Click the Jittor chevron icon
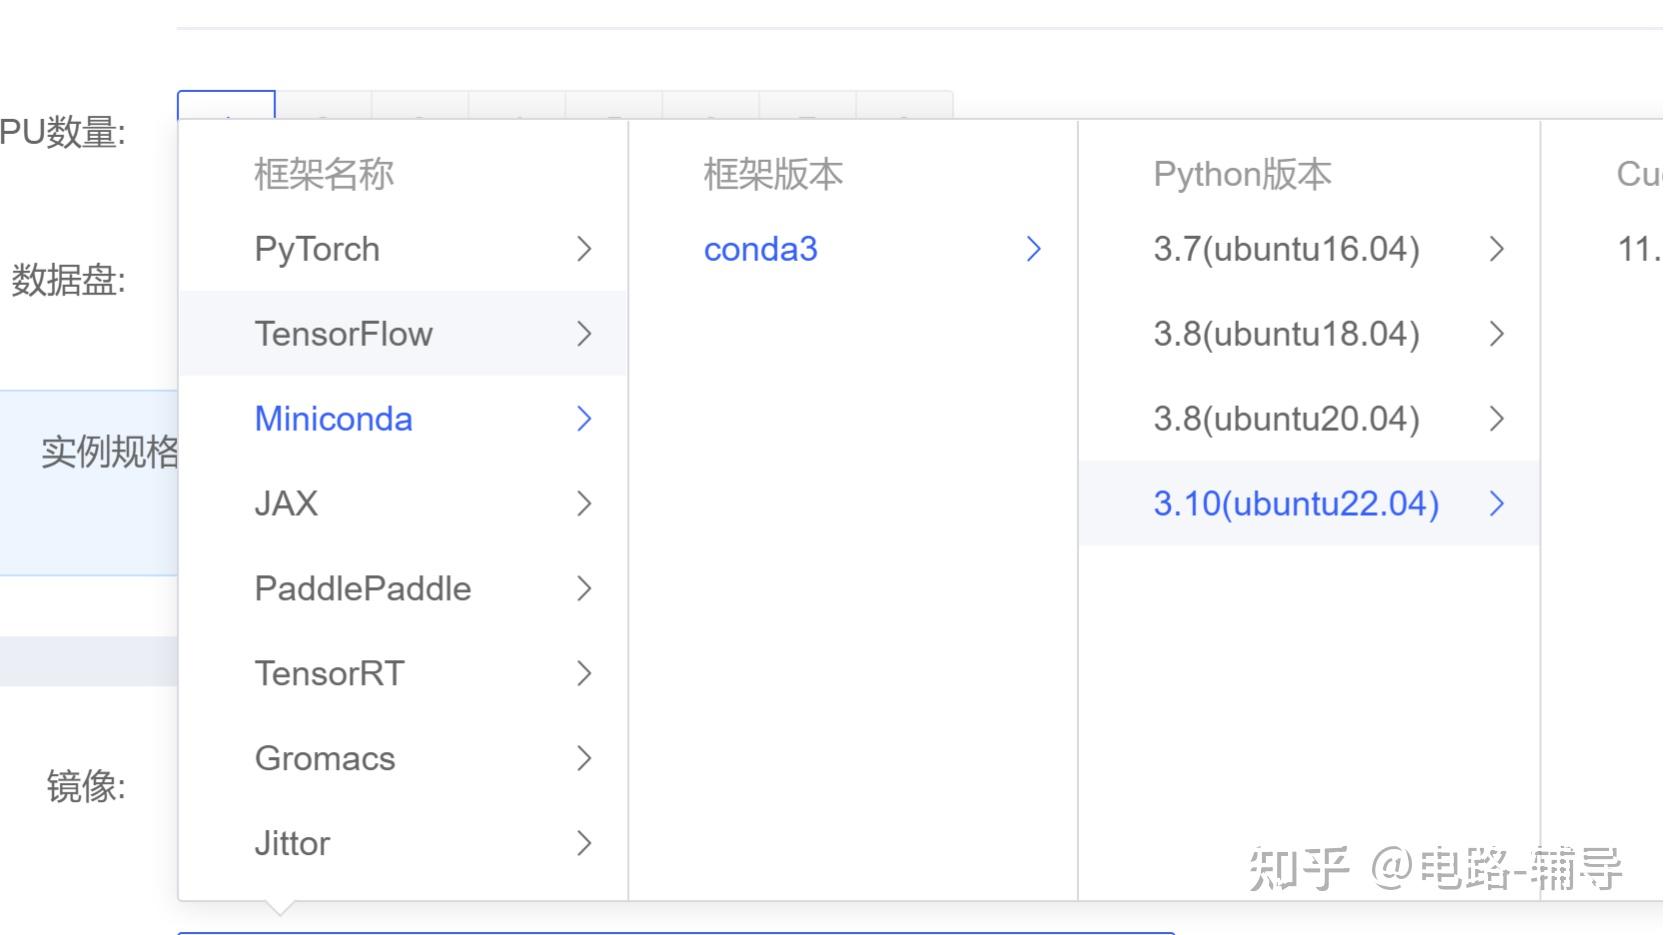Image resolution: width=1665 pixels, height=935 pixels. pos(585,844)
